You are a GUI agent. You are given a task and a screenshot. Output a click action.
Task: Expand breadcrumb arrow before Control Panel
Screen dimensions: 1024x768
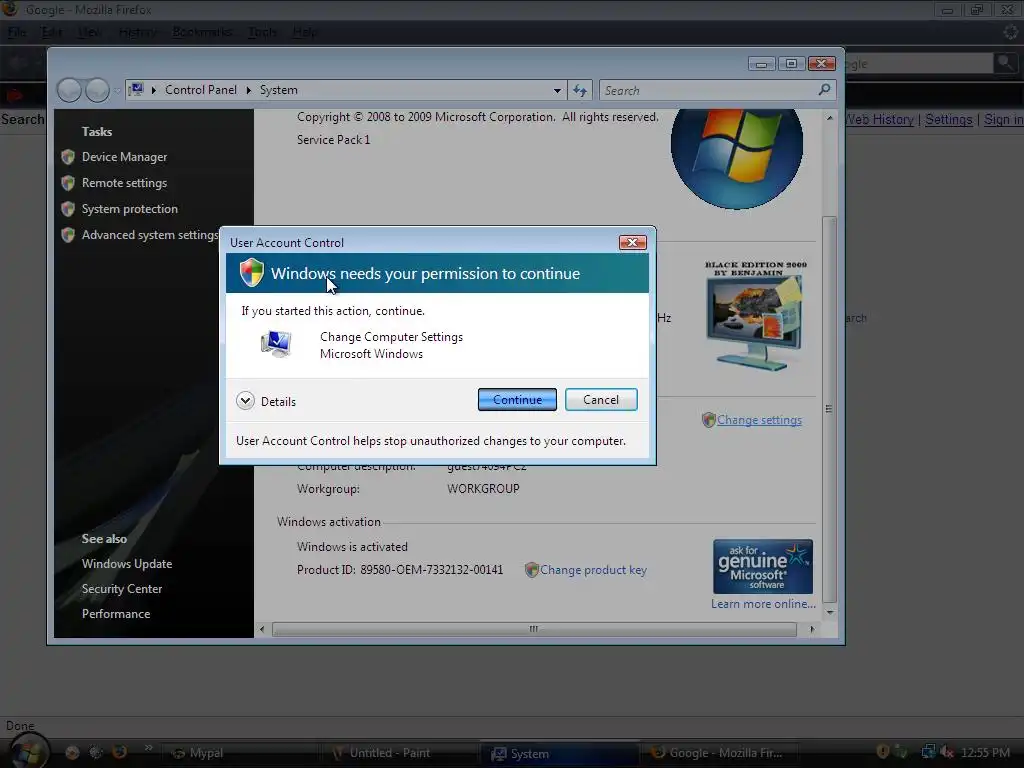click(x=154, y=90)
